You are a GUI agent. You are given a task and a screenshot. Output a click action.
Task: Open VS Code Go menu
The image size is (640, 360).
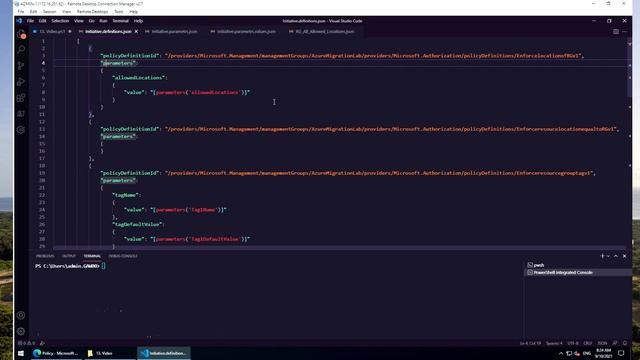tap(91, 21)
